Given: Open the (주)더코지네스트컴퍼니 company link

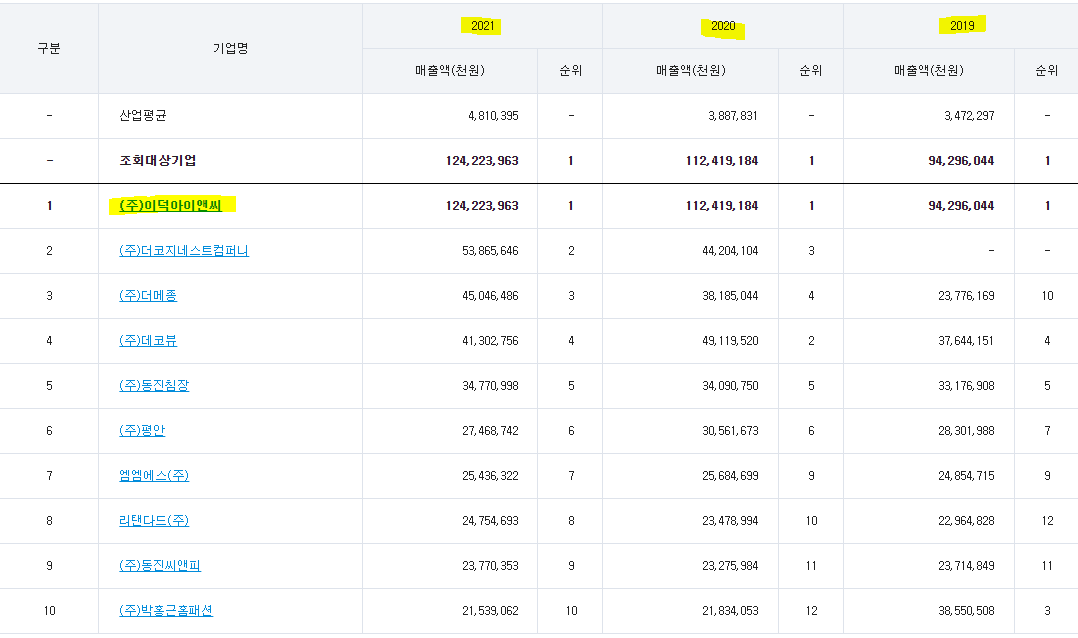Looking at the screenshot, I should 184,251.
